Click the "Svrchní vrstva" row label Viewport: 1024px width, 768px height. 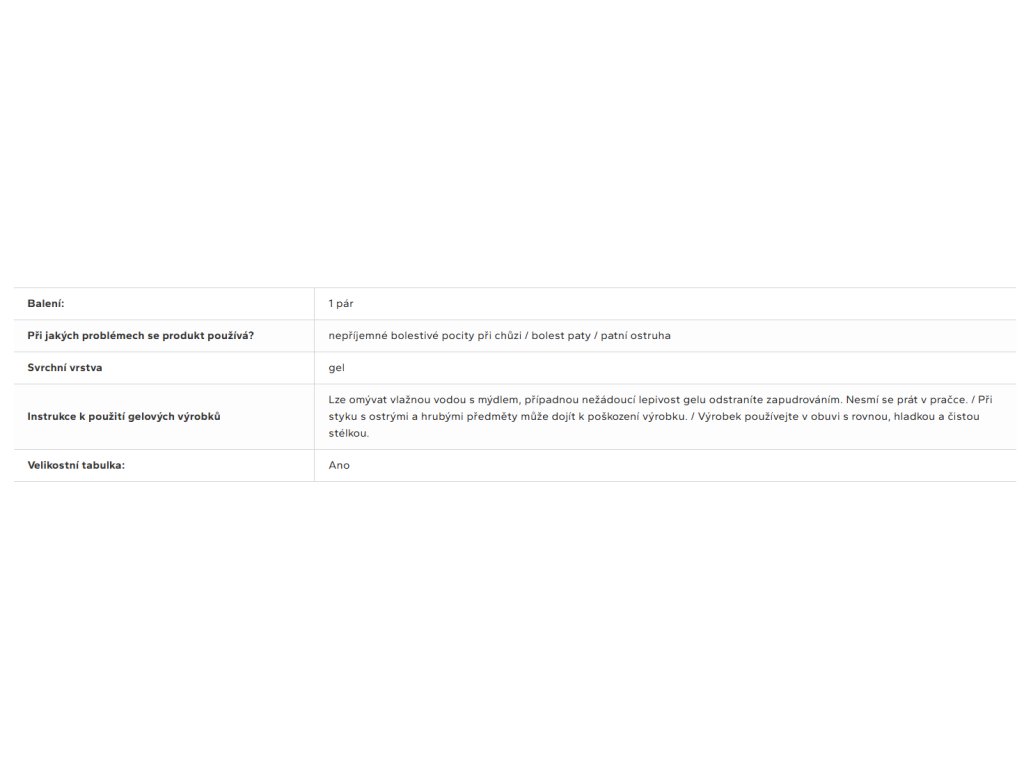pyautogui.click(x=65, y=367)
